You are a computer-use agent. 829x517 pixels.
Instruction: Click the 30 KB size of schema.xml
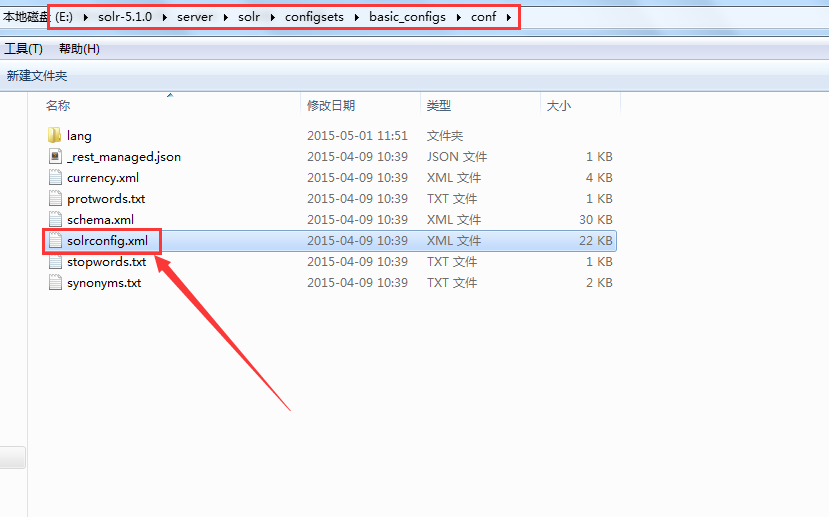click(596, 219)
